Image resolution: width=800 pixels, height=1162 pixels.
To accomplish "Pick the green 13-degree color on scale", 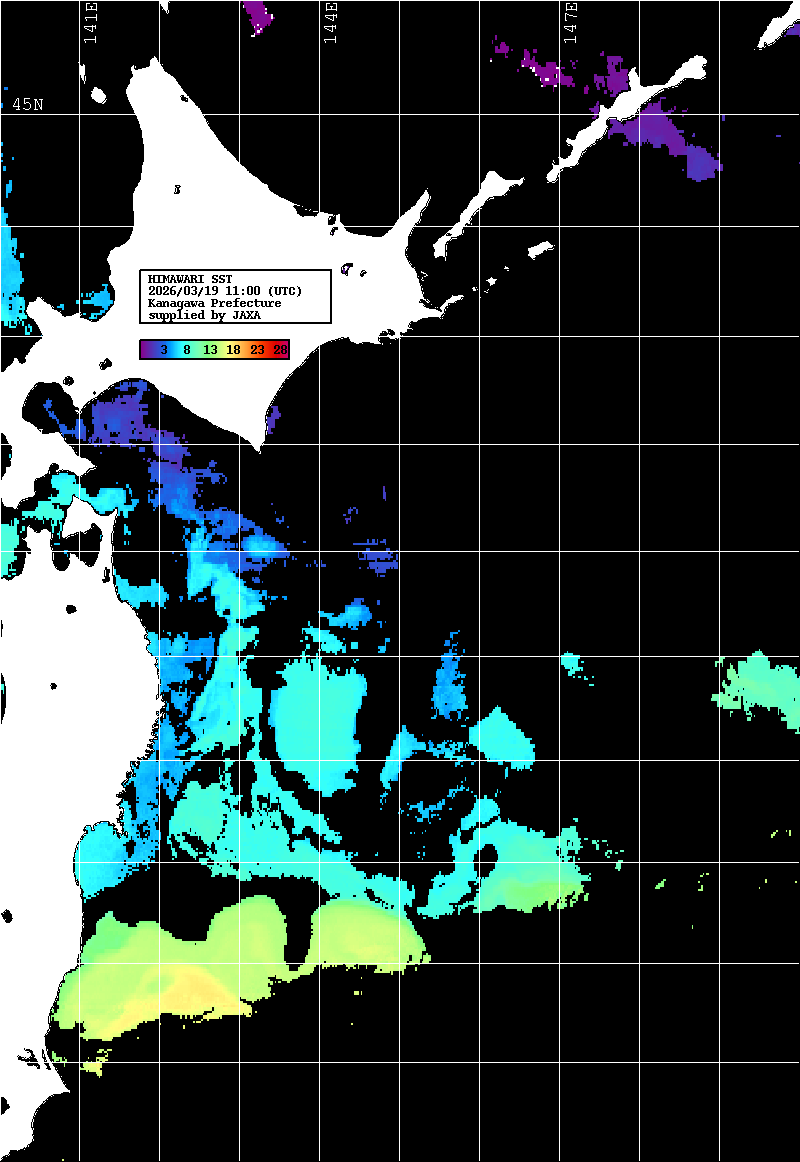I will click(x=210, y=349).
